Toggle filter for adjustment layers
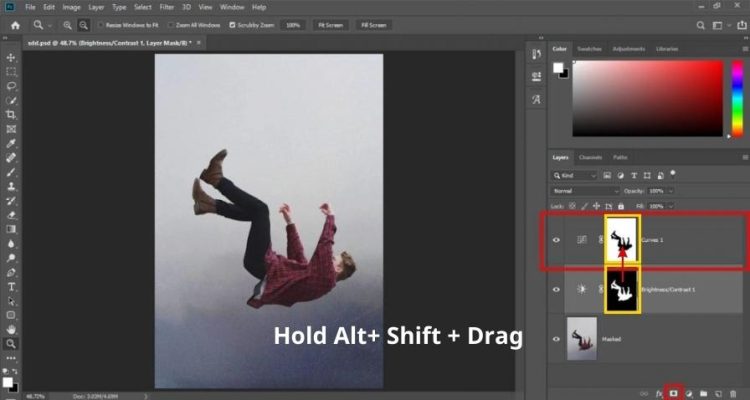 [x=620, y=176]
